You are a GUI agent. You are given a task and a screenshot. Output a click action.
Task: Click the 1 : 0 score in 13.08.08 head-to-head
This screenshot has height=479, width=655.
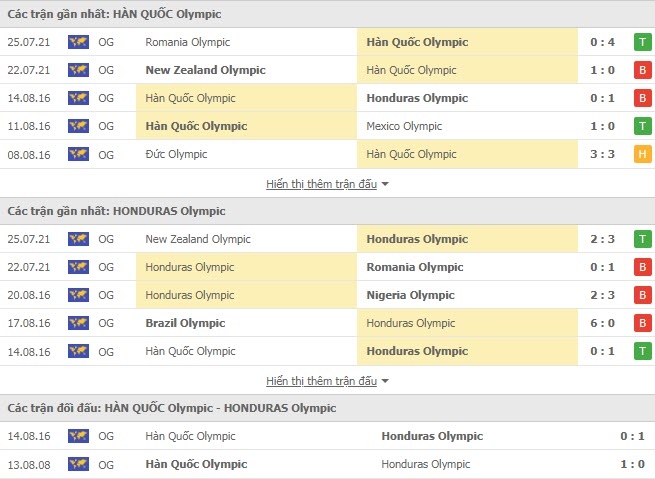[632, 464]
